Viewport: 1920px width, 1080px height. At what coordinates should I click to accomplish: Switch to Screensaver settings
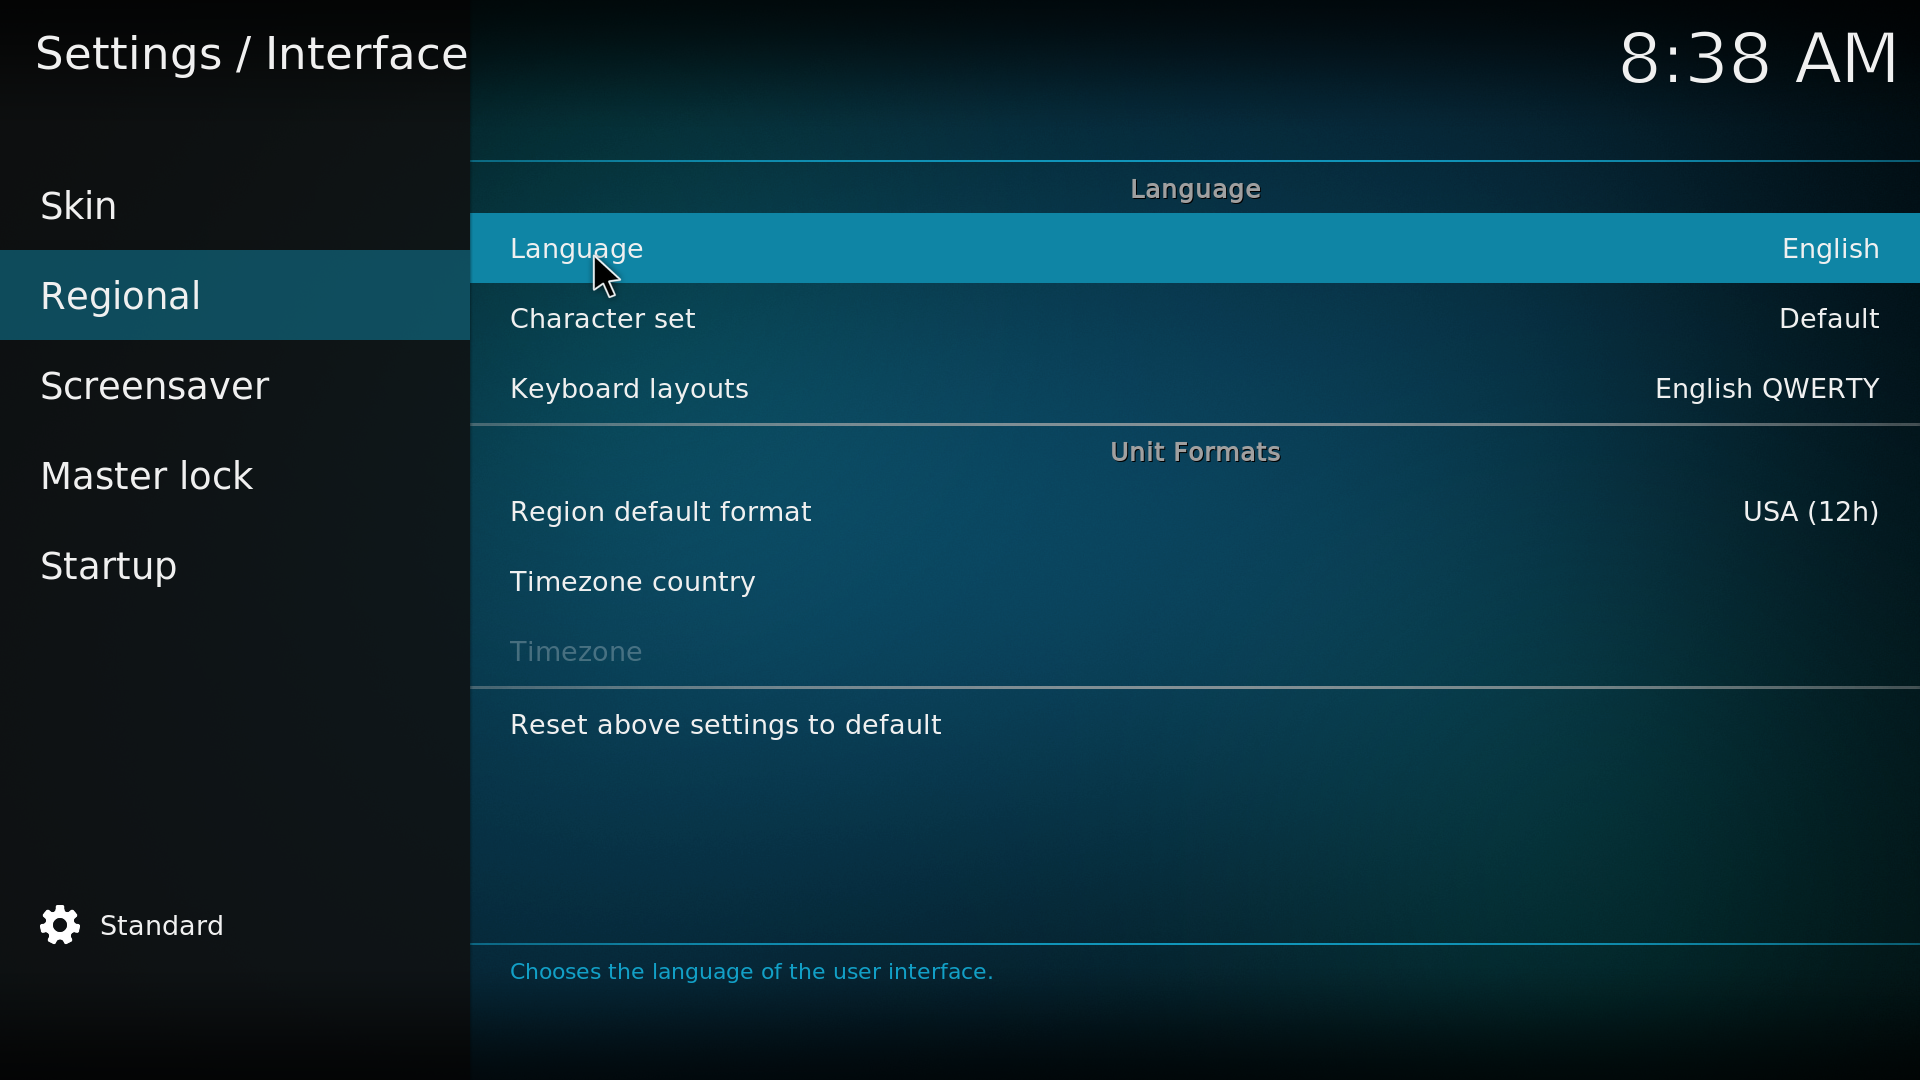(x=154, y=386)
